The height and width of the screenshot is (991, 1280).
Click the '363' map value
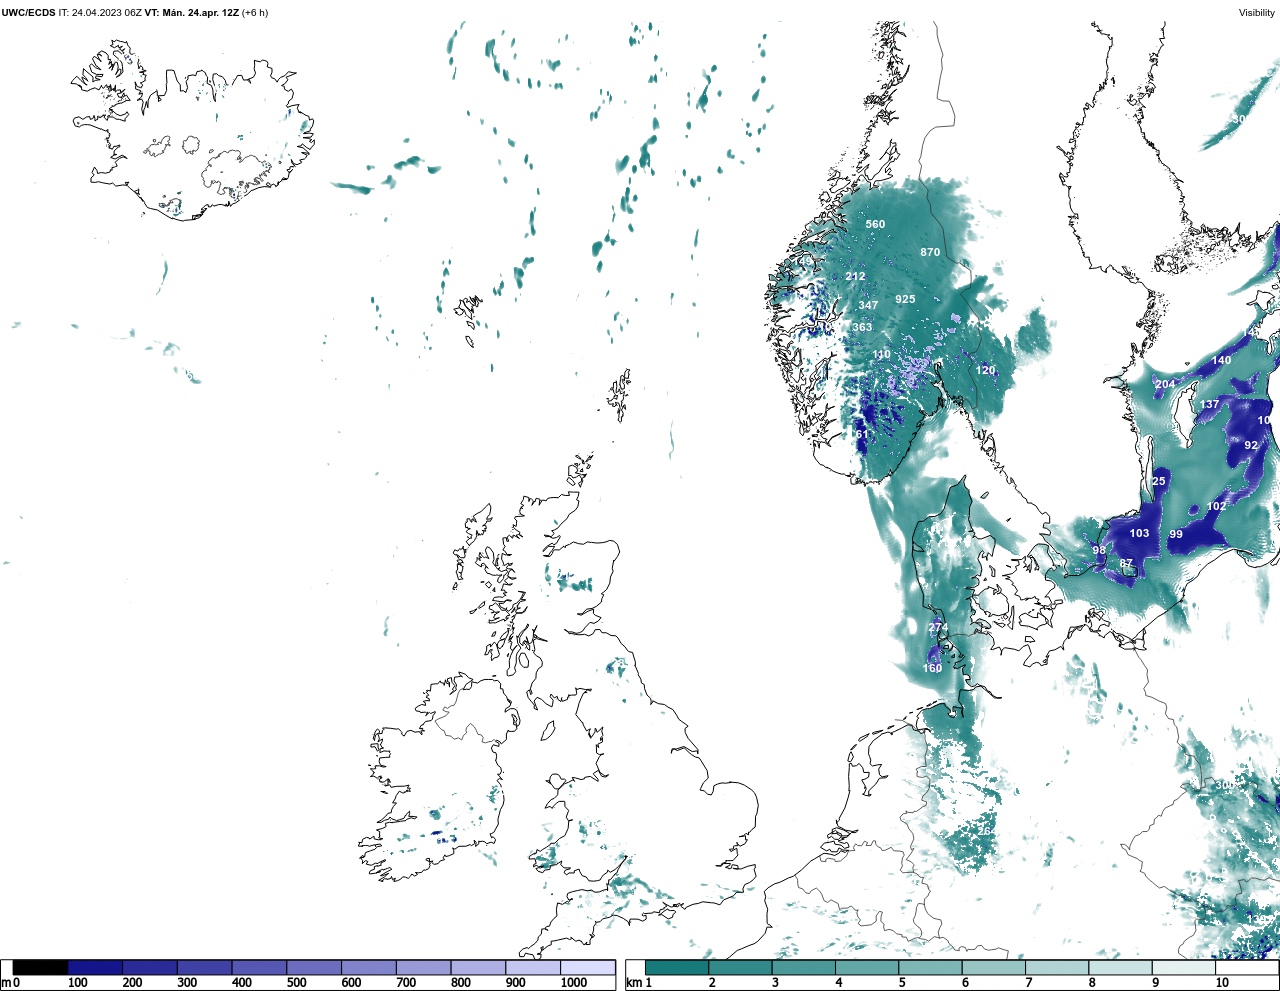(862, 327)
